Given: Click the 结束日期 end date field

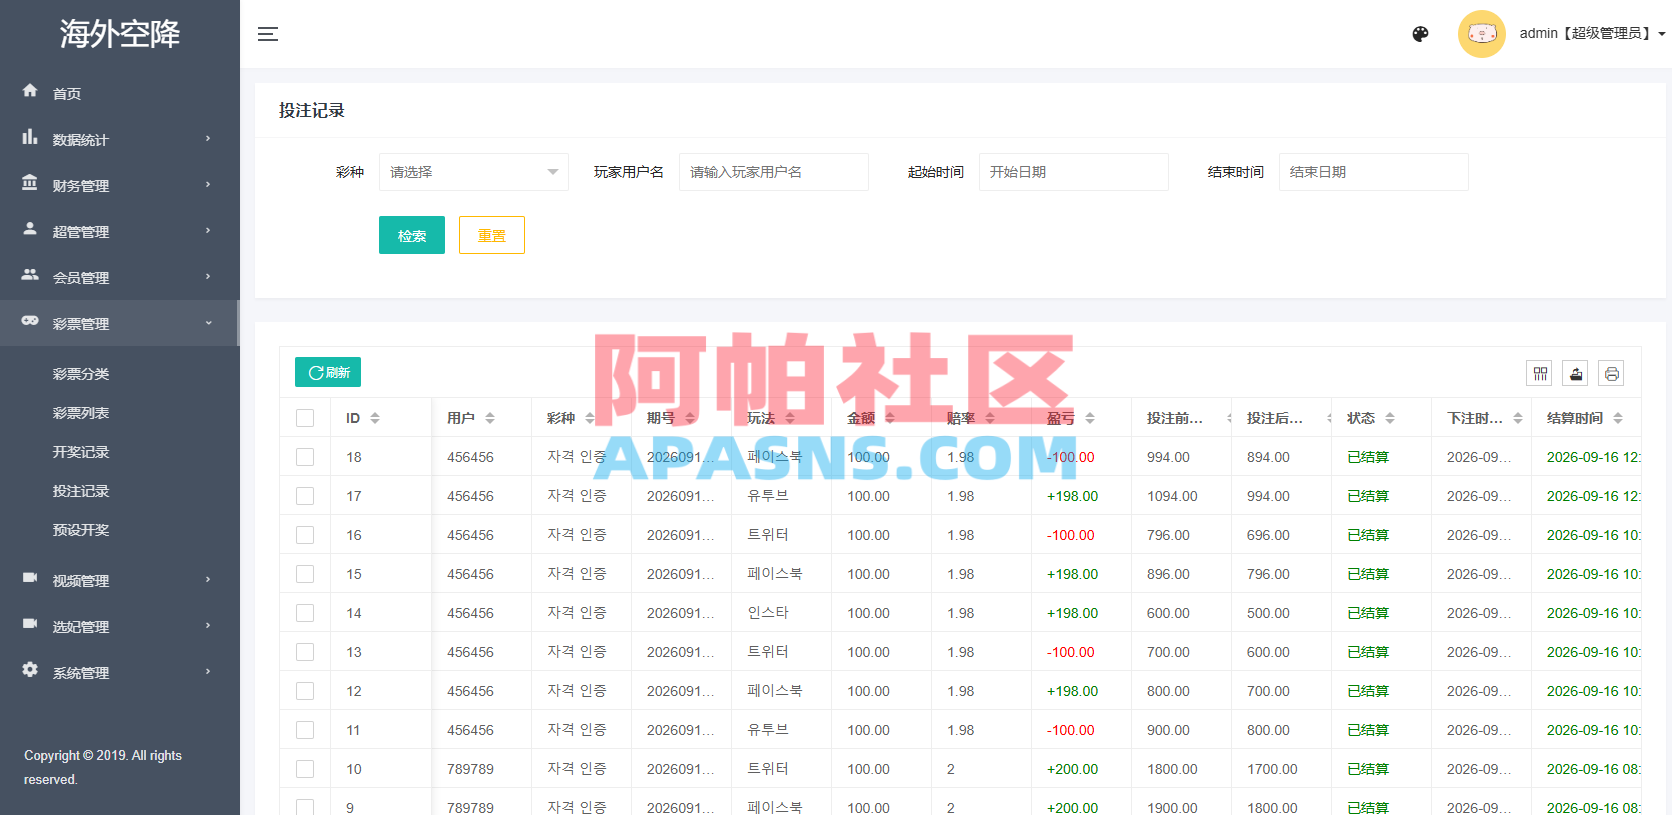Looking at the screenshot, I should click(1374, 172).
